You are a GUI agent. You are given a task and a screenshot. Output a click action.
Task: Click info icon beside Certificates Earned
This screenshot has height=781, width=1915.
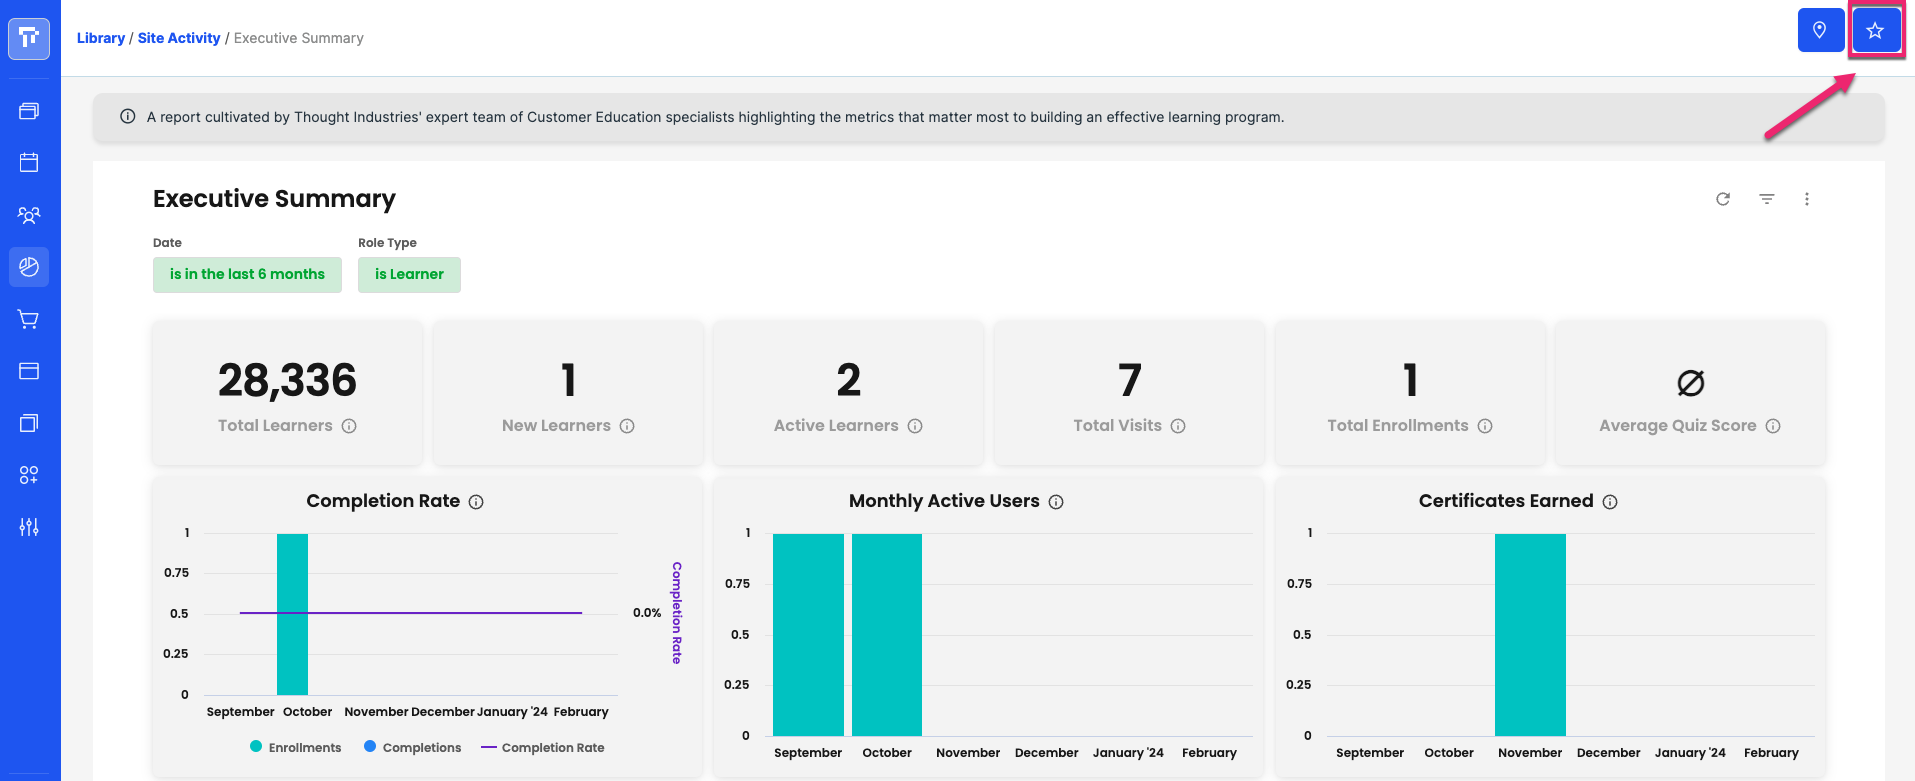[1610, 502]
